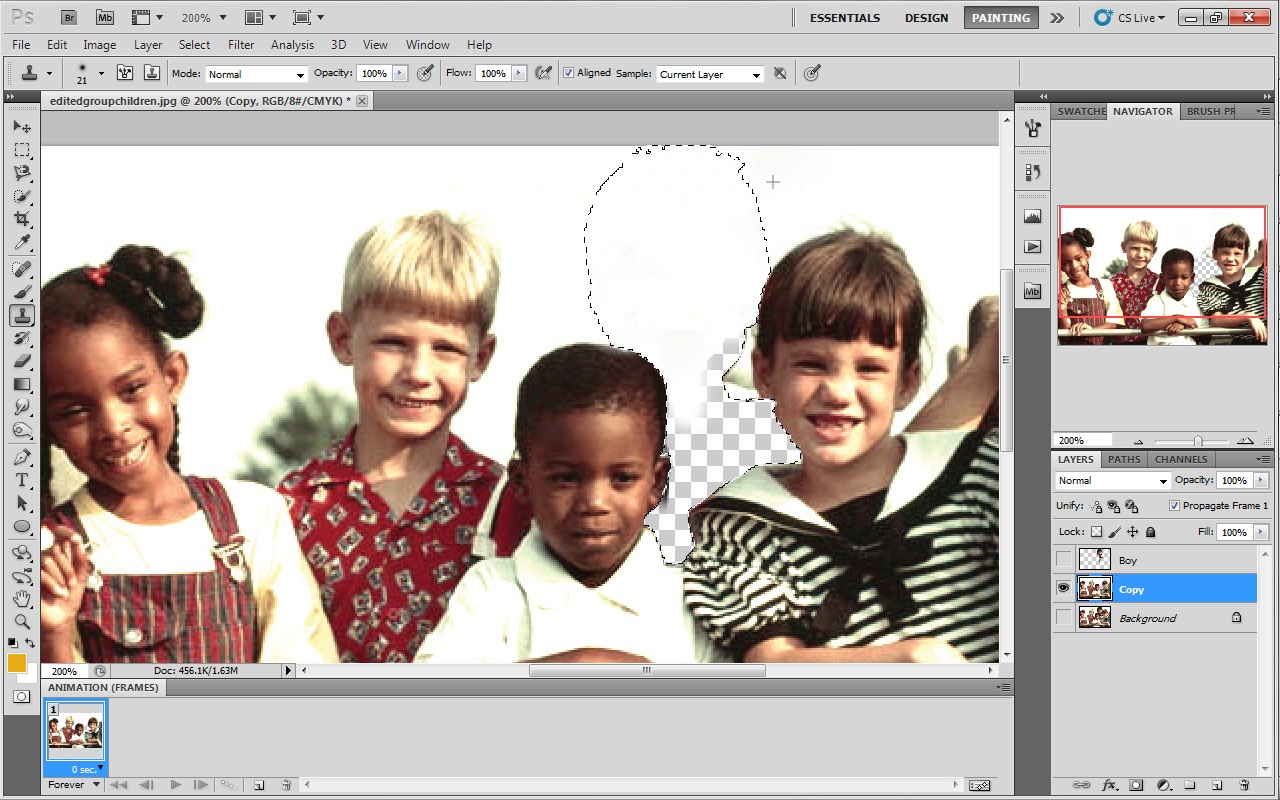Image resolution: width=1280 pixels, height=800 pixels.
Task: Click the Add layer mask icon
Action: 1136,785
